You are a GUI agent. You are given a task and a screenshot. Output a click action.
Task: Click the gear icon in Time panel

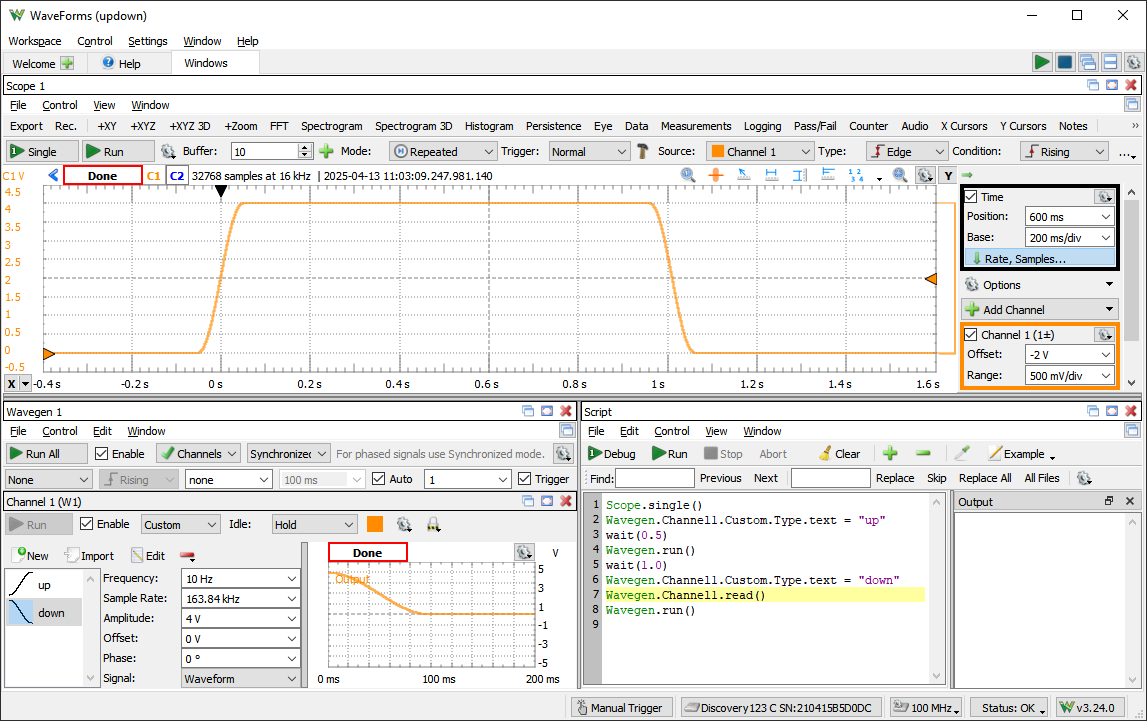tap(1103, 197)
